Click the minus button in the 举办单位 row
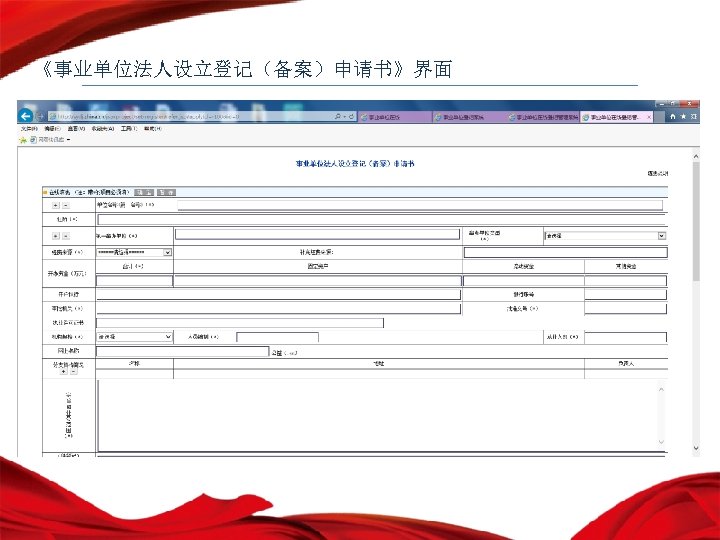Screen dimensions: 720x540 (x=66, y=236)
